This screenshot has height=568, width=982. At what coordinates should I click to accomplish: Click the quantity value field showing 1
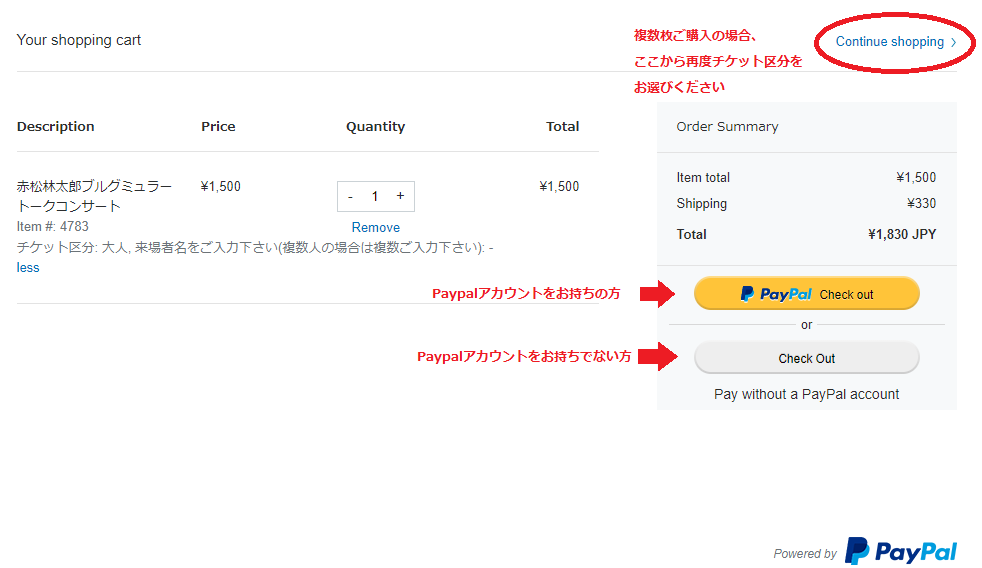tap(375, 197)
